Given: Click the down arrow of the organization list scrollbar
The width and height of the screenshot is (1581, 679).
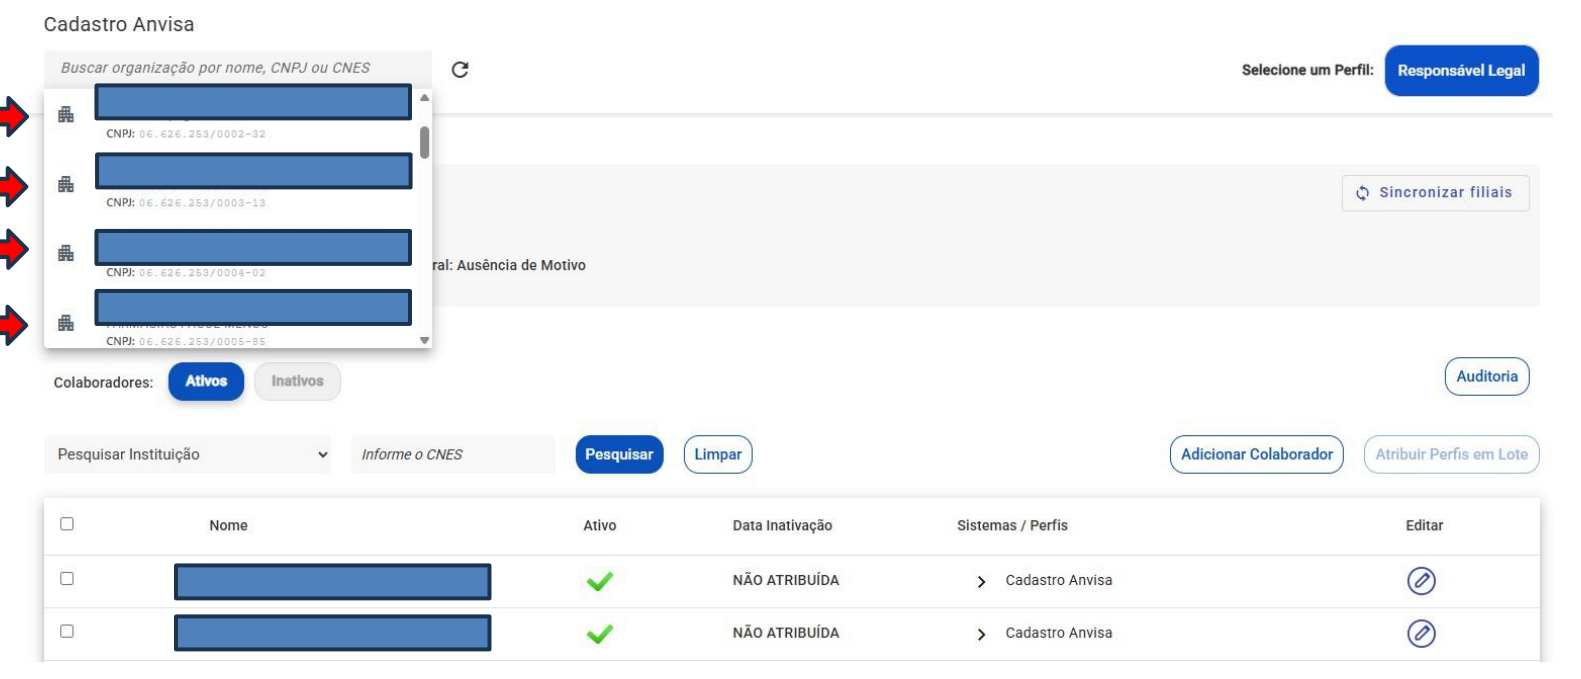Looking at the screenshot, I should click(x=425, y=340).
